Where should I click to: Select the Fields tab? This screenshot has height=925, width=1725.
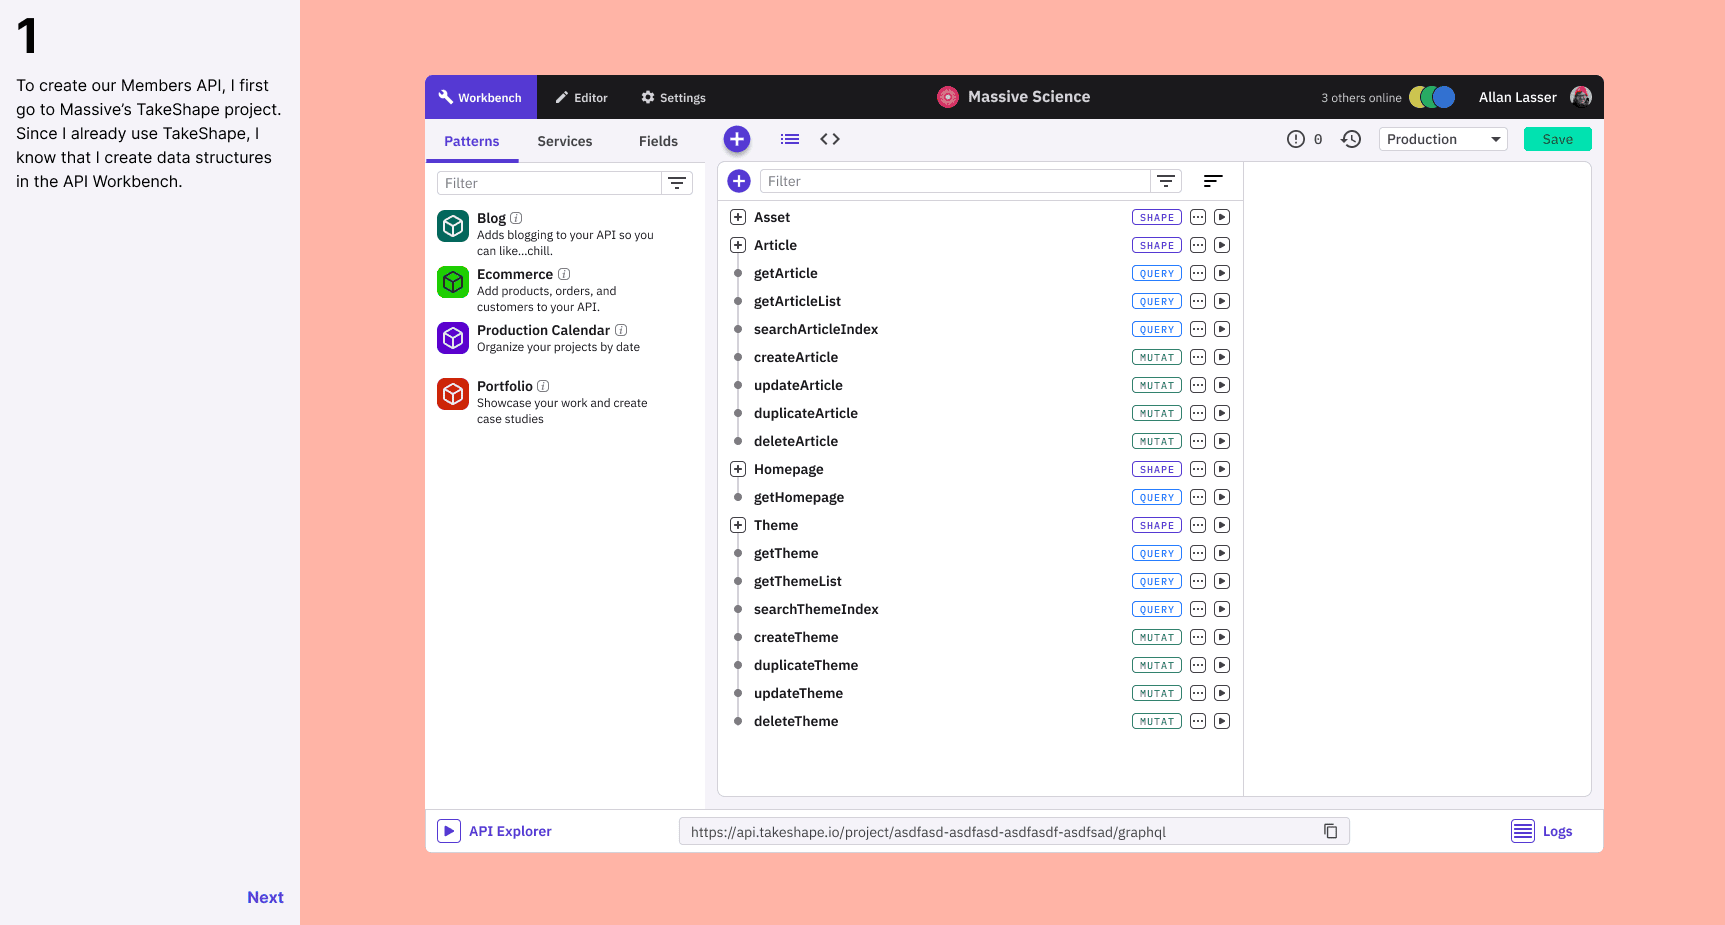tap(658, 141)
